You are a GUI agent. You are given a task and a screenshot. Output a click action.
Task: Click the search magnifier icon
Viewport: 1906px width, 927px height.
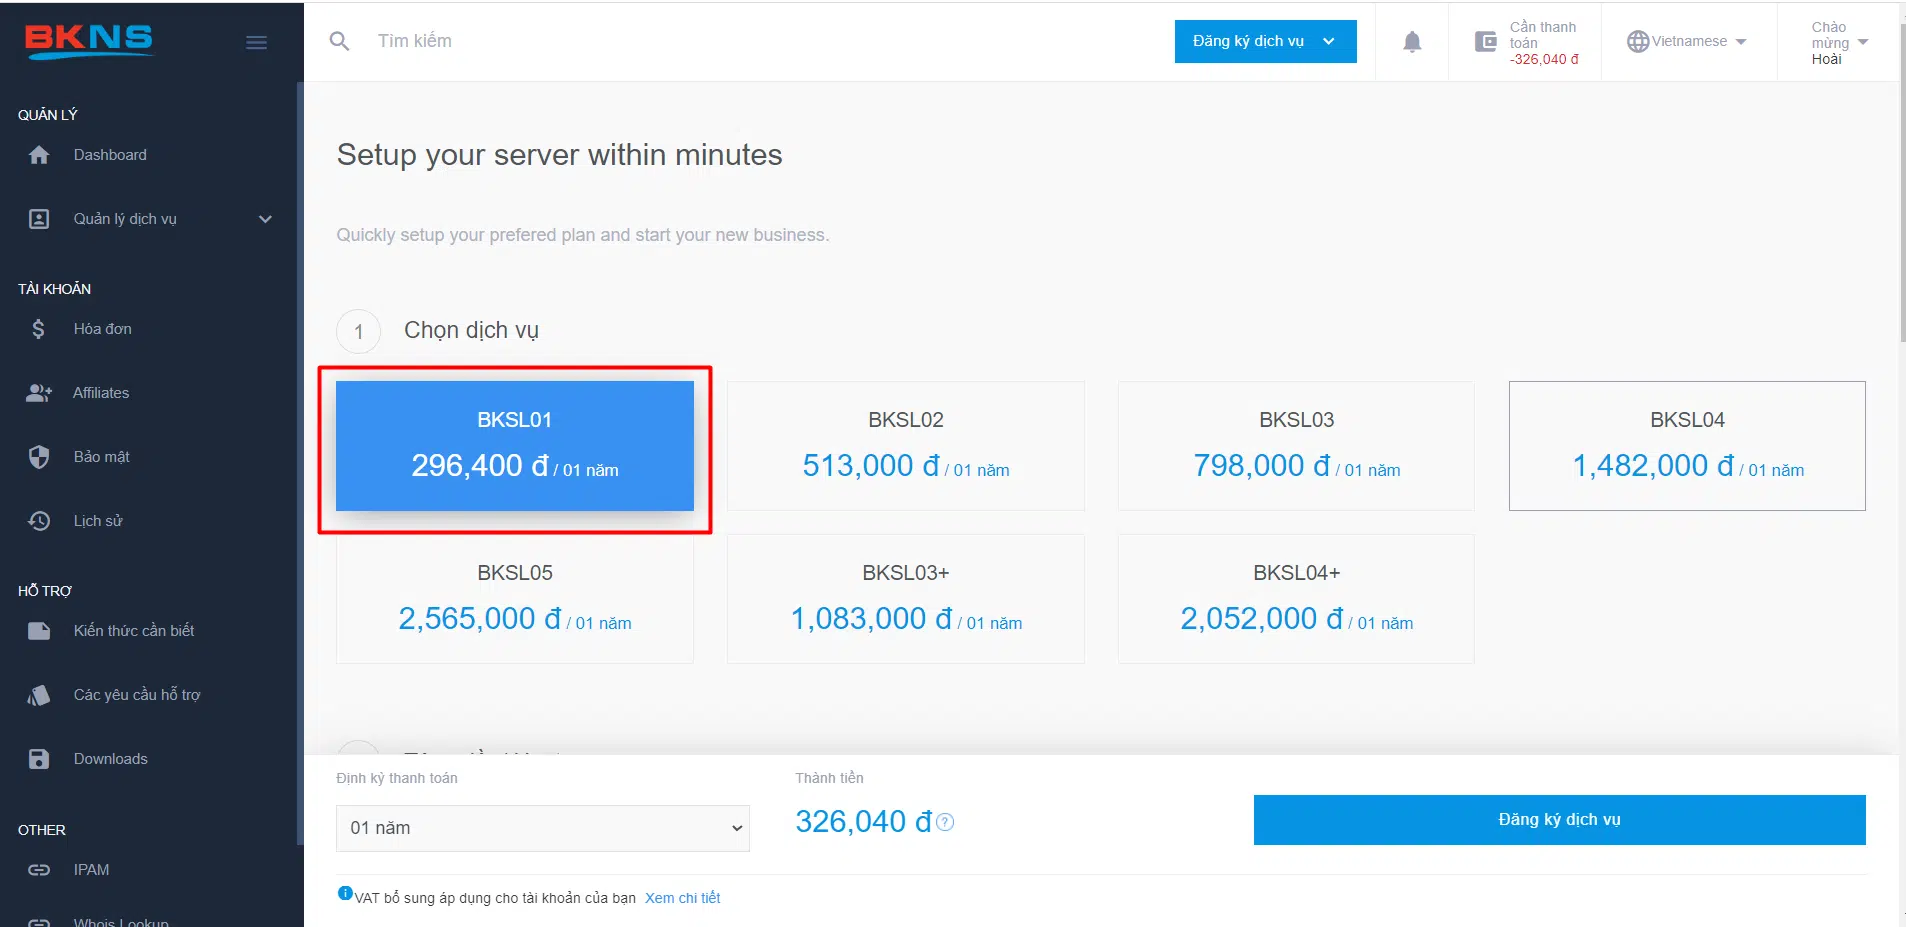click(x=340, y=41)
